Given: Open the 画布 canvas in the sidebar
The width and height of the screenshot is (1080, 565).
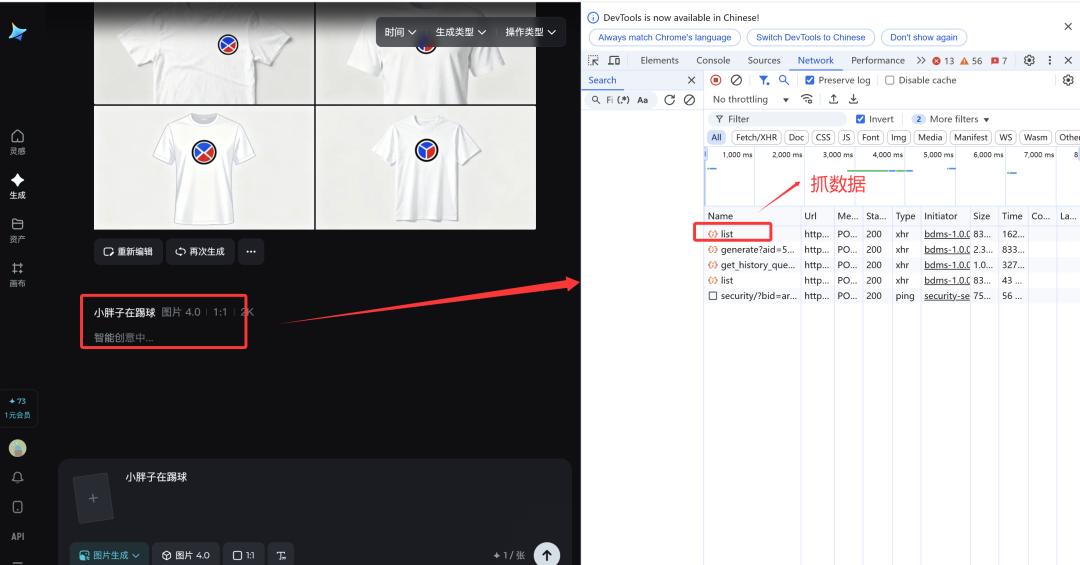Looking at the screenshot, I should [x=17, y=274].
